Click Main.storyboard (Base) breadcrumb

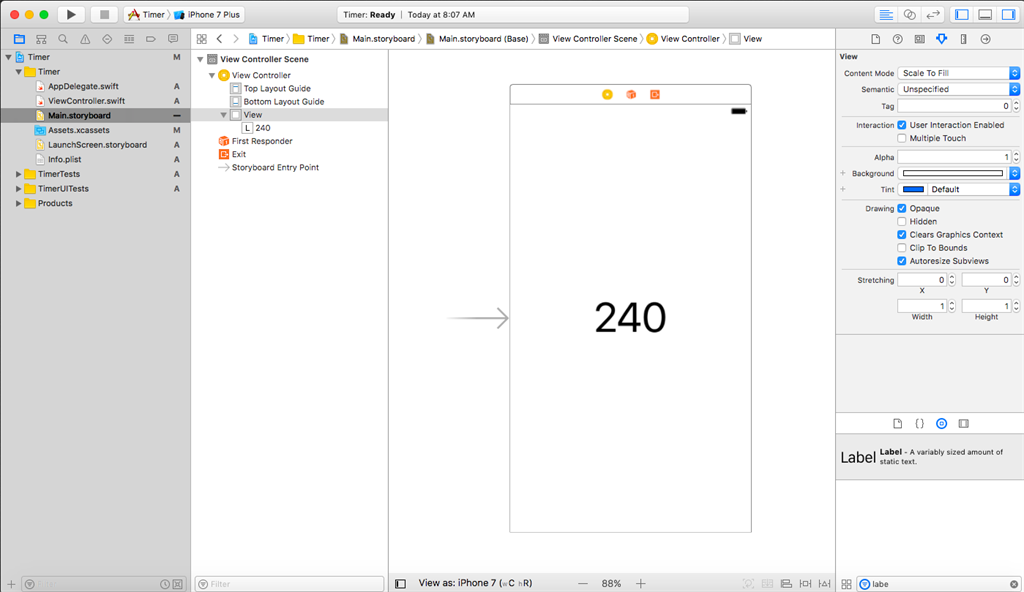477,39
